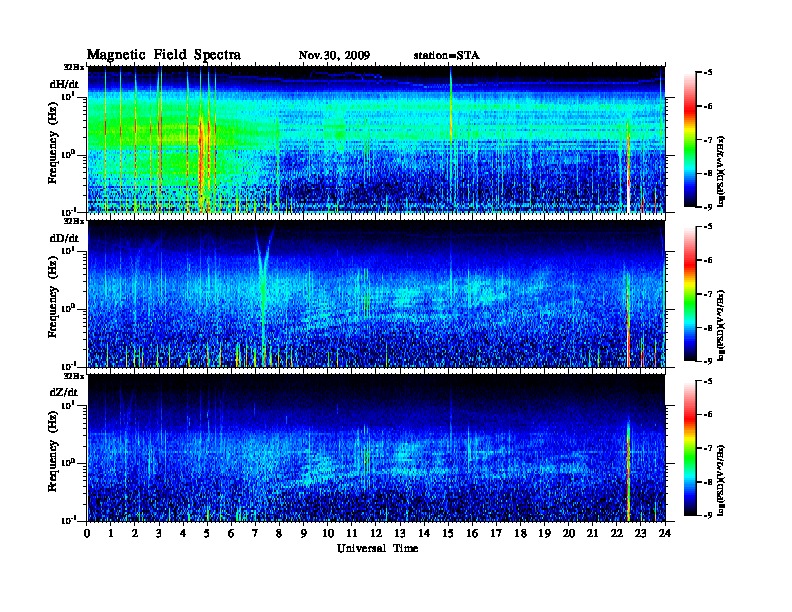Click the "32Hz" label atop the dZ/dt panel
The width and height of the screenshot is (792, 612).
click(x=74, y=376)
